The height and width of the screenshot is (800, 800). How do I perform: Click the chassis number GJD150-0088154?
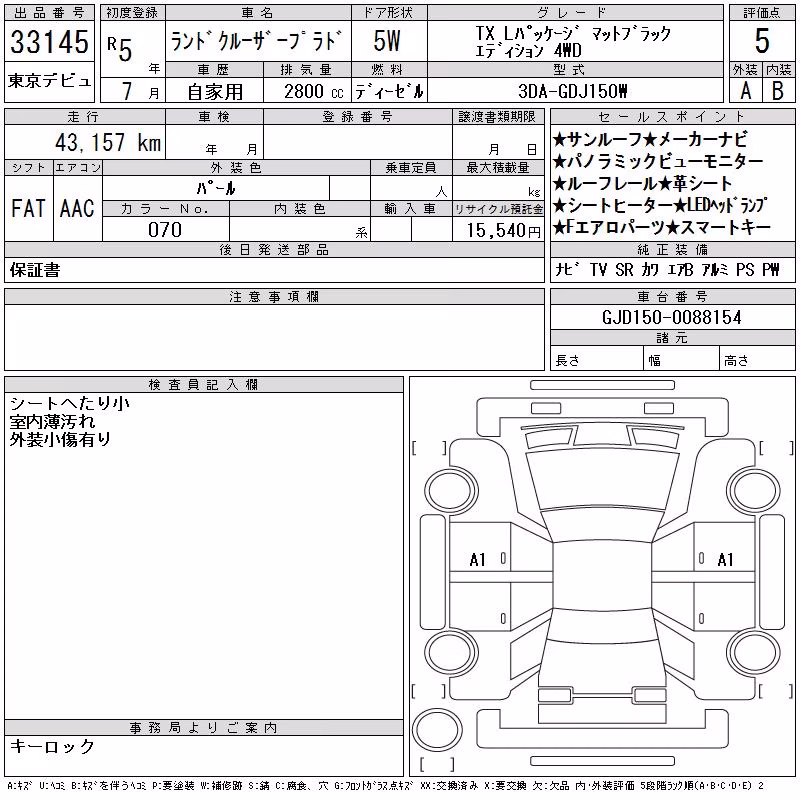[x=672, y=318]
